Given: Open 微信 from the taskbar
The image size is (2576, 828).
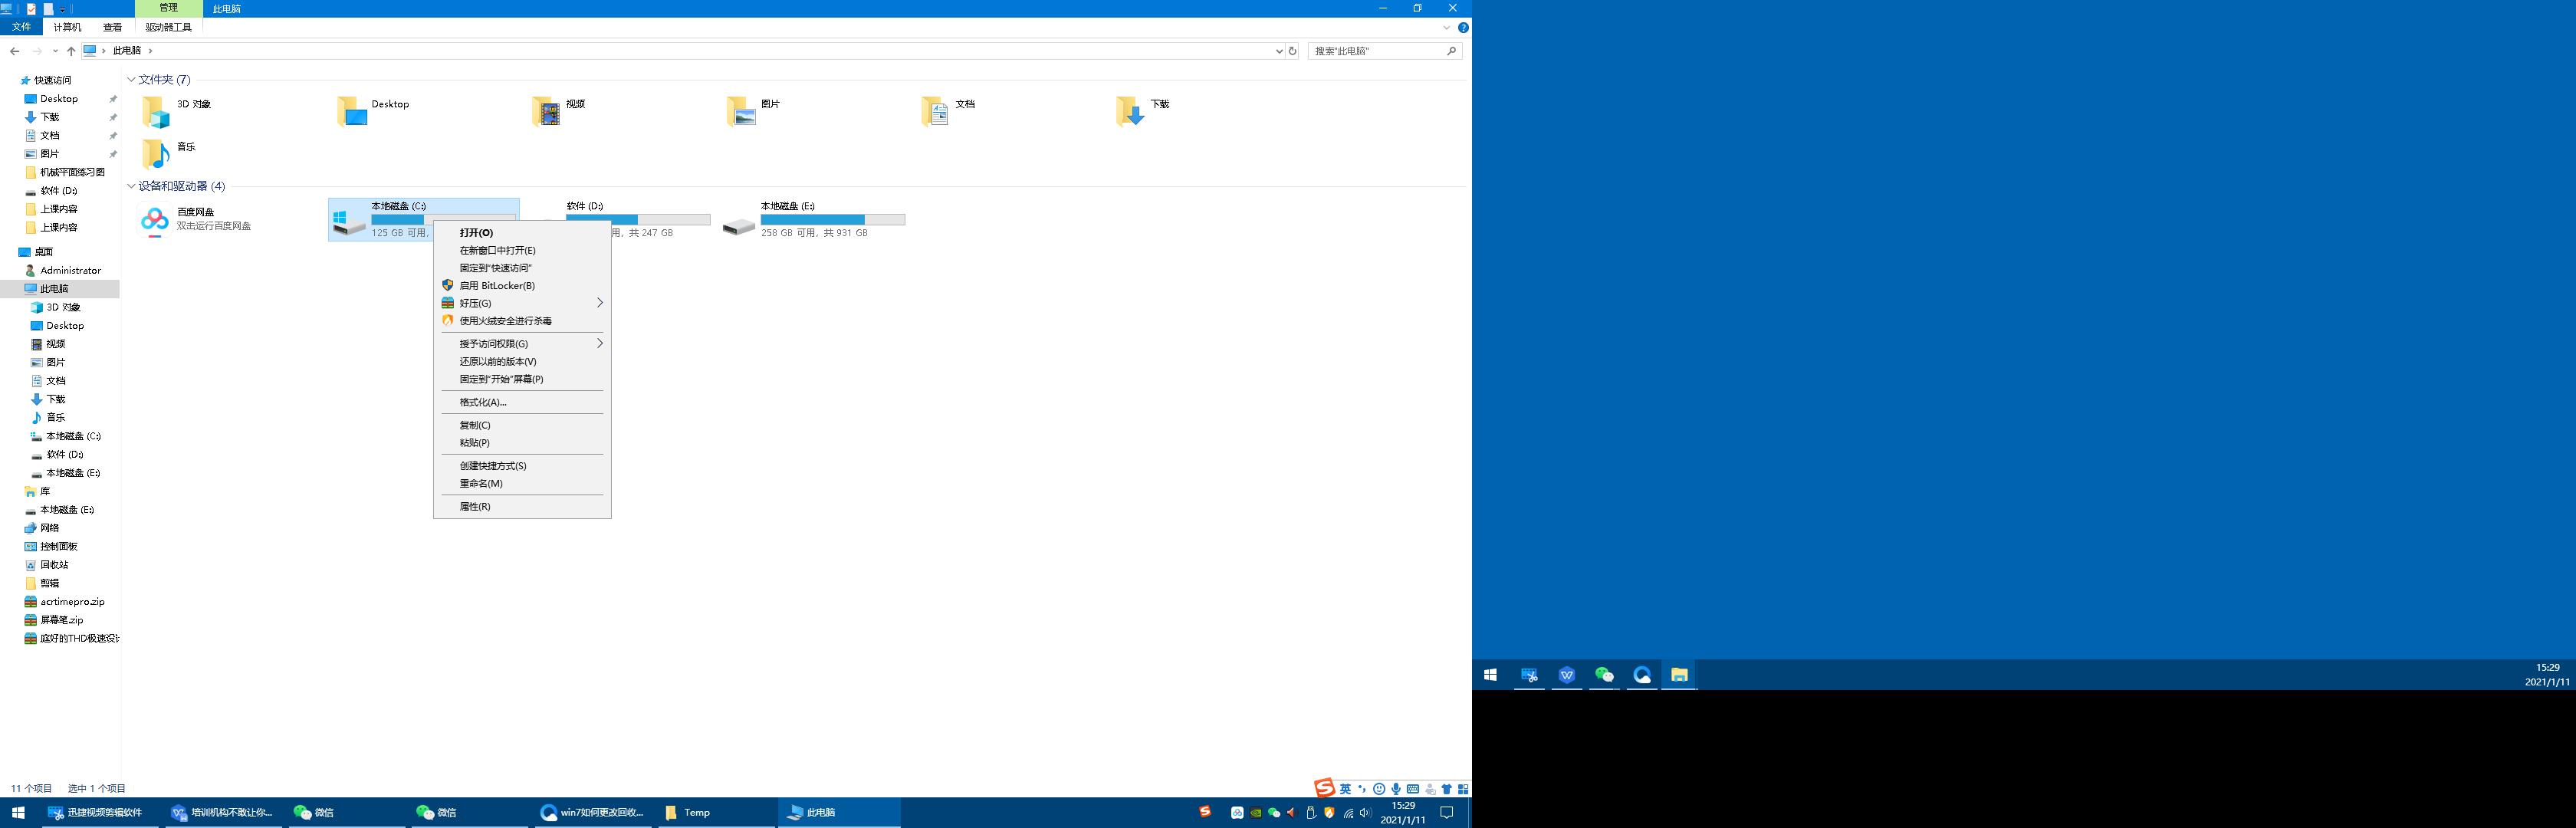Looking at the screenshot, I should (x=320, y=812).
